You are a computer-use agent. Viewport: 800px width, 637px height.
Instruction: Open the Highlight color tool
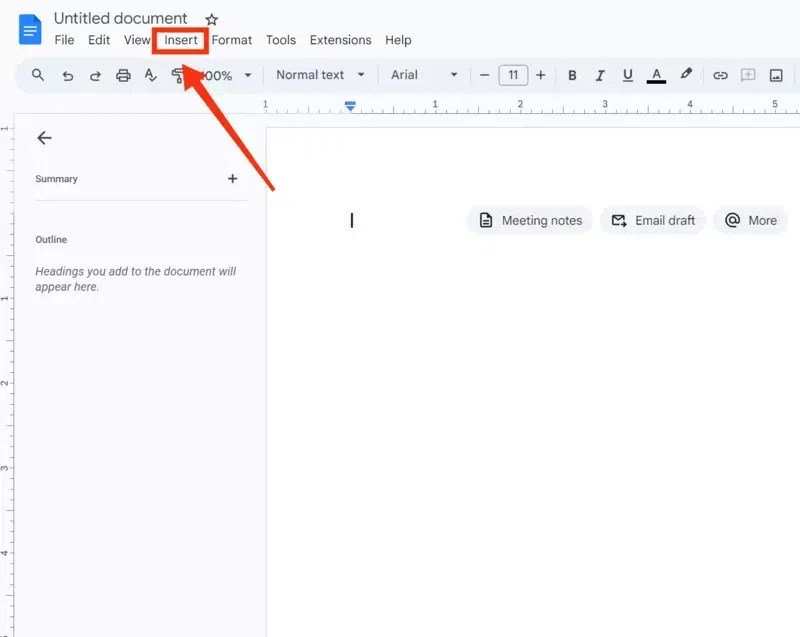click(x=686, y=75)
